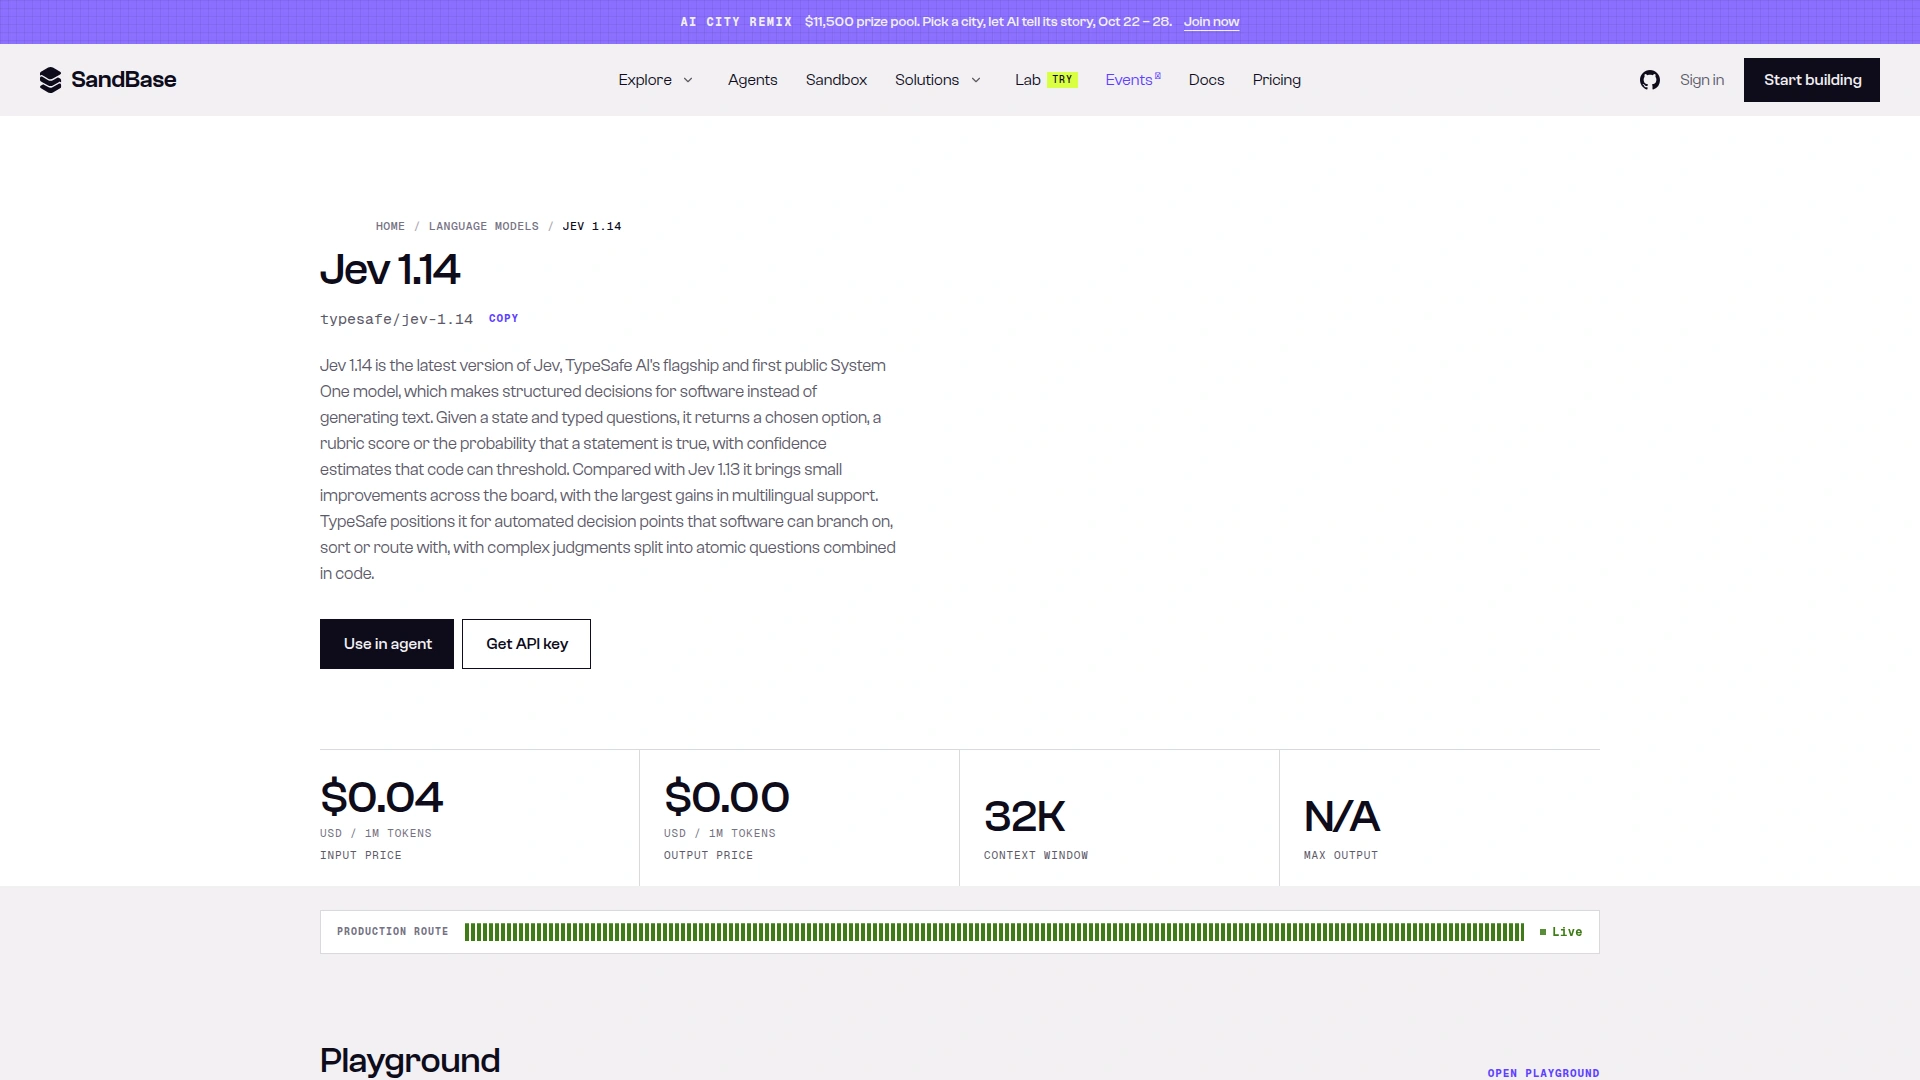Select the N/A max output value
The width and height of the screenshot is (1920, 1080).
click(x=1342, y=817)
